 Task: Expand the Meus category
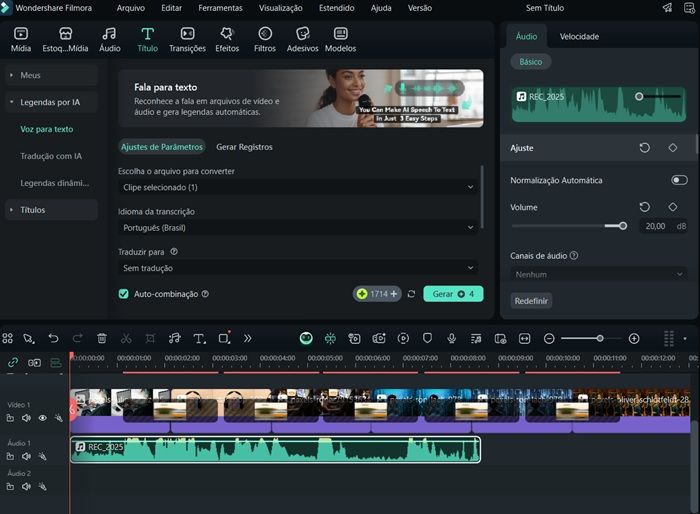pos(51,75)
